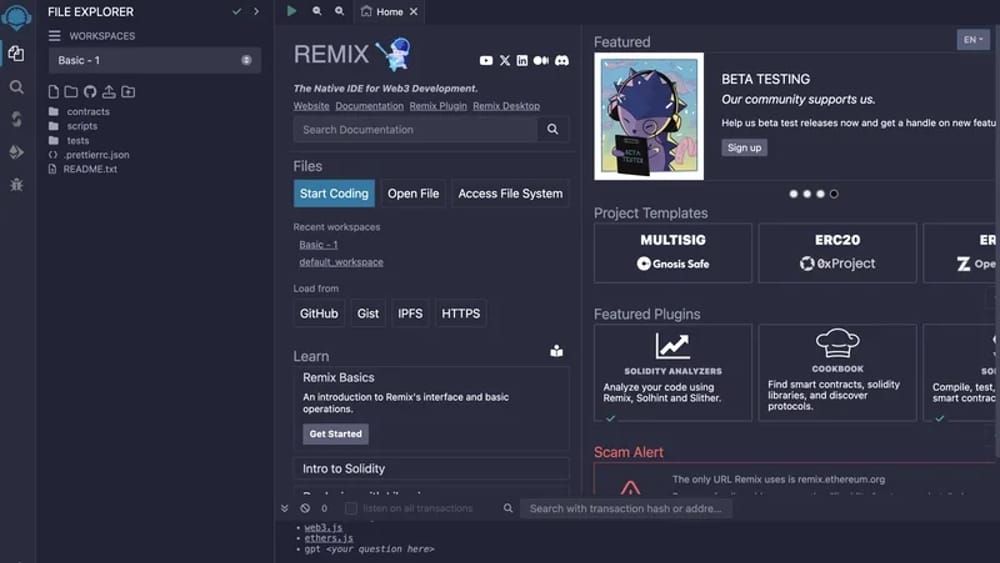Click the Search Documentation input field
The height and width of the screenshot is (563, 1000).
pos(415,129)
